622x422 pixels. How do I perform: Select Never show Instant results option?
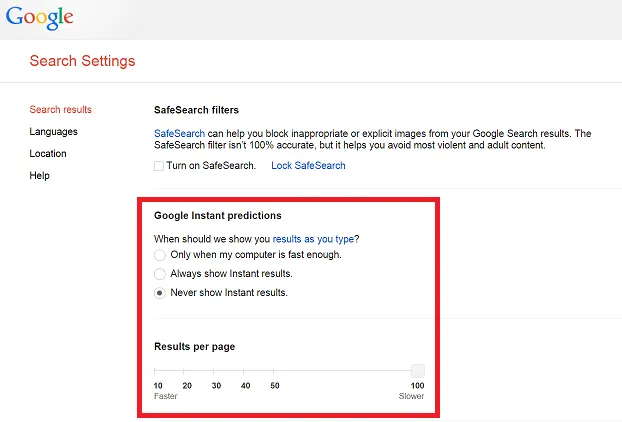159,293
